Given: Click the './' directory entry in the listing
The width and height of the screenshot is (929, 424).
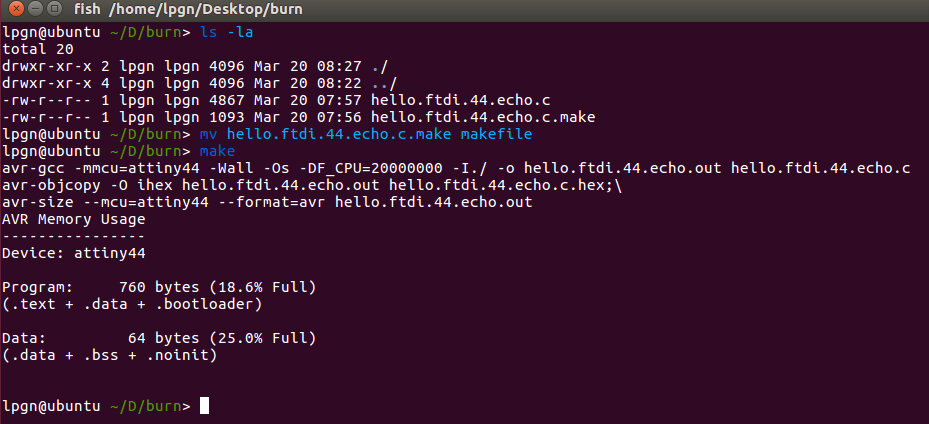Looking at the screenshot, I should (380, 66).
